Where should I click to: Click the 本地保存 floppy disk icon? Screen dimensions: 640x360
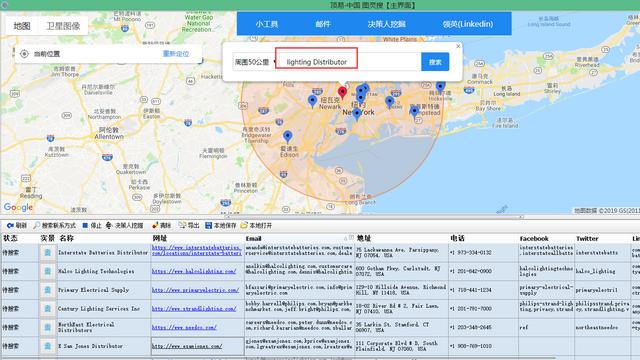pos(209,225)
